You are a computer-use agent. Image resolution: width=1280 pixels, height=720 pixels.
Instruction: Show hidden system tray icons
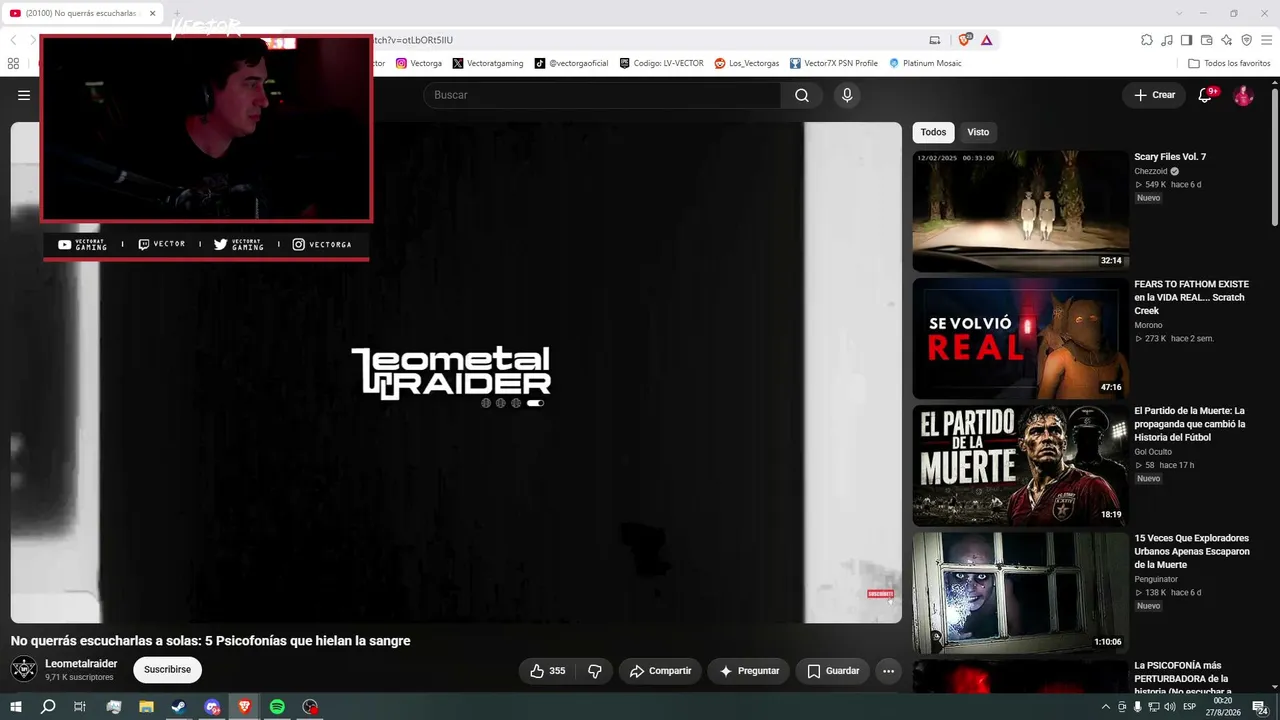1105,707
